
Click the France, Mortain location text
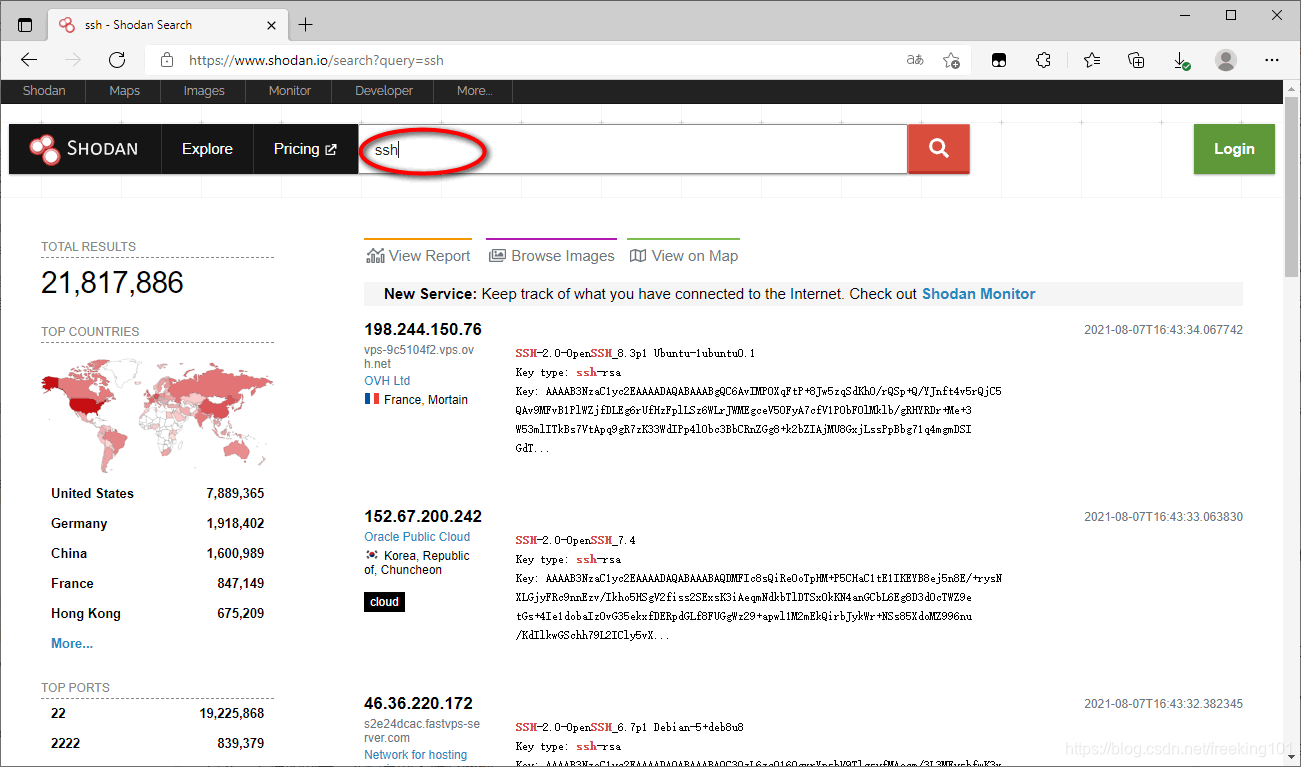pos(426,399)
